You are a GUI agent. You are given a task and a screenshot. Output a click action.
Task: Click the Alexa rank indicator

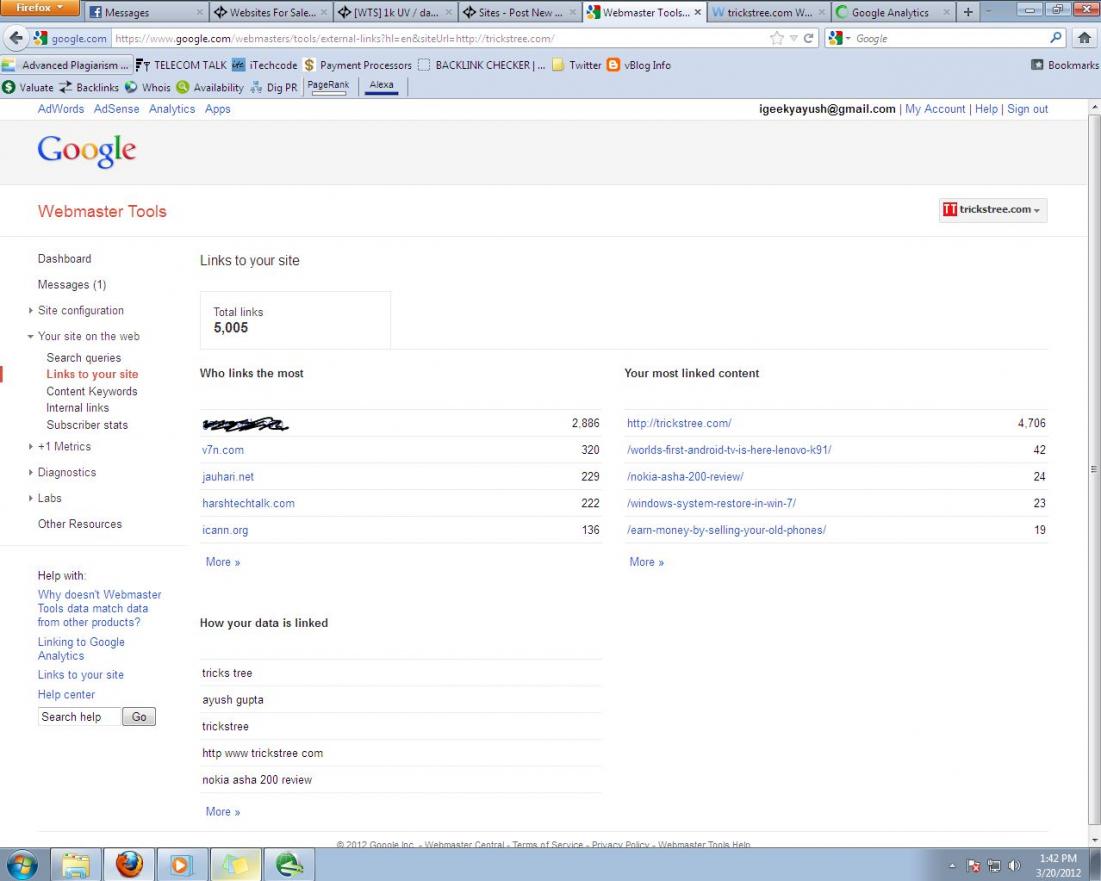381,86
